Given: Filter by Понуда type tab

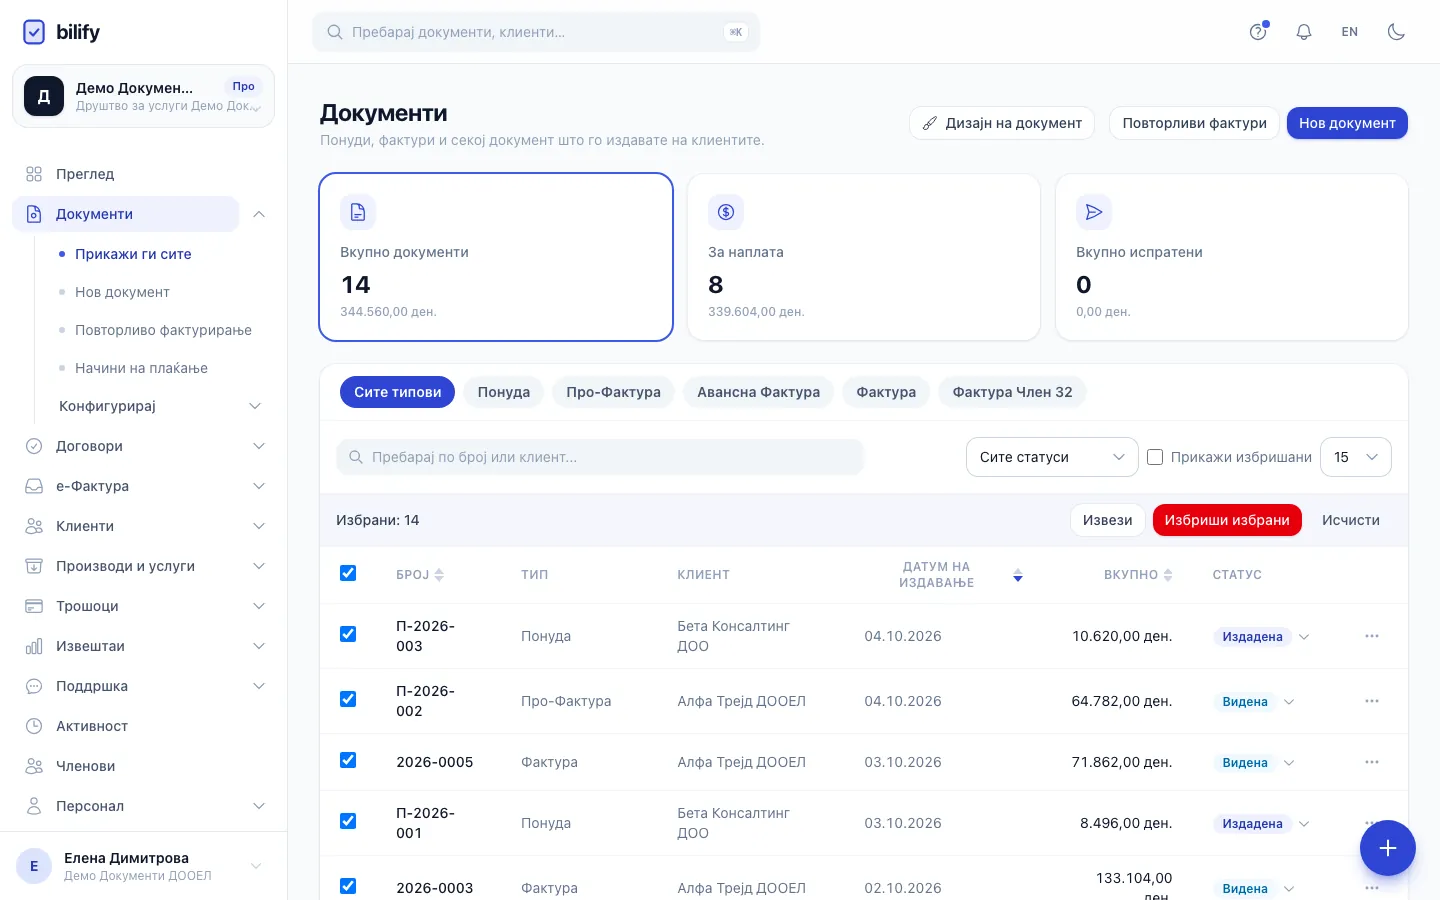Looking at the screenshot, I should 504,392.
